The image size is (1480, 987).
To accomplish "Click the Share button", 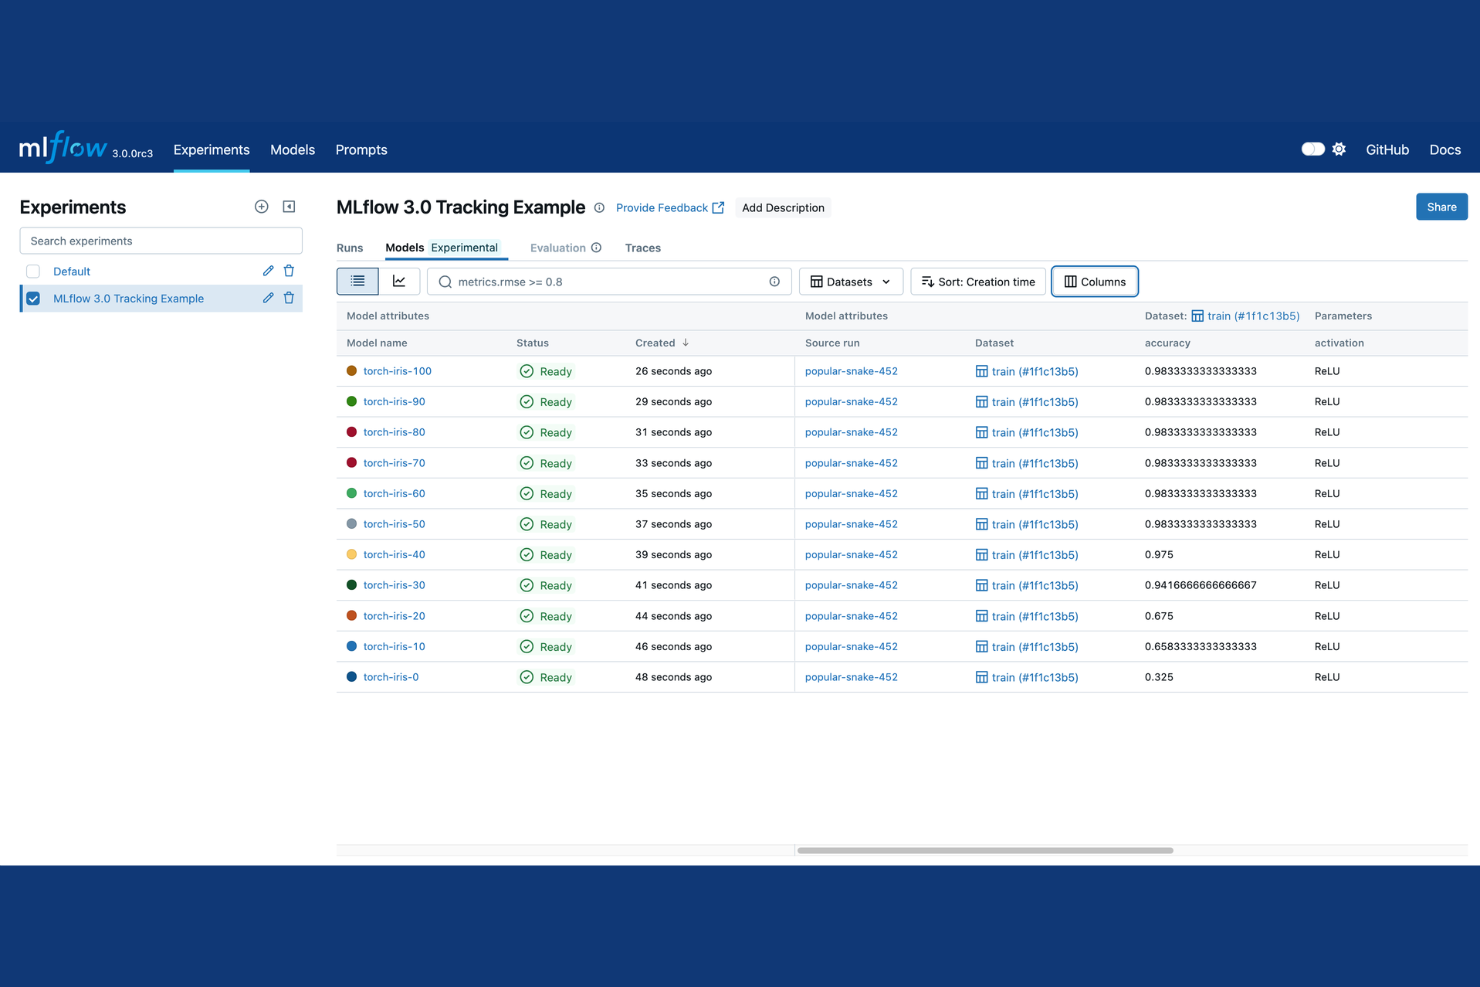I will pyautogui.click(x=1441, y=207).
